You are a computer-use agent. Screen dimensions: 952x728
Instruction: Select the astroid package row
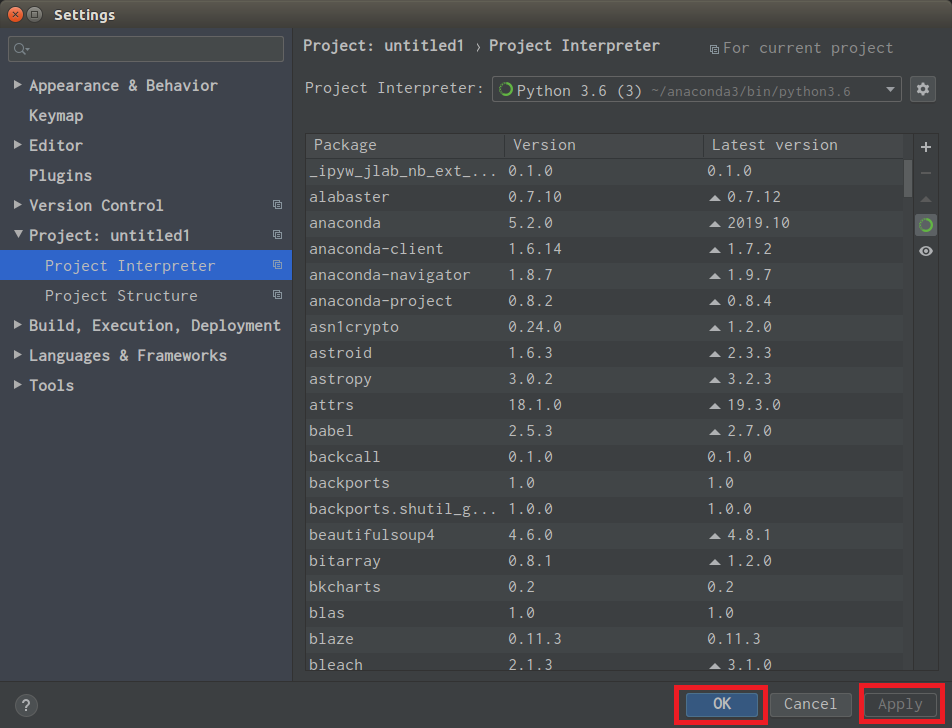pos(605,353)
